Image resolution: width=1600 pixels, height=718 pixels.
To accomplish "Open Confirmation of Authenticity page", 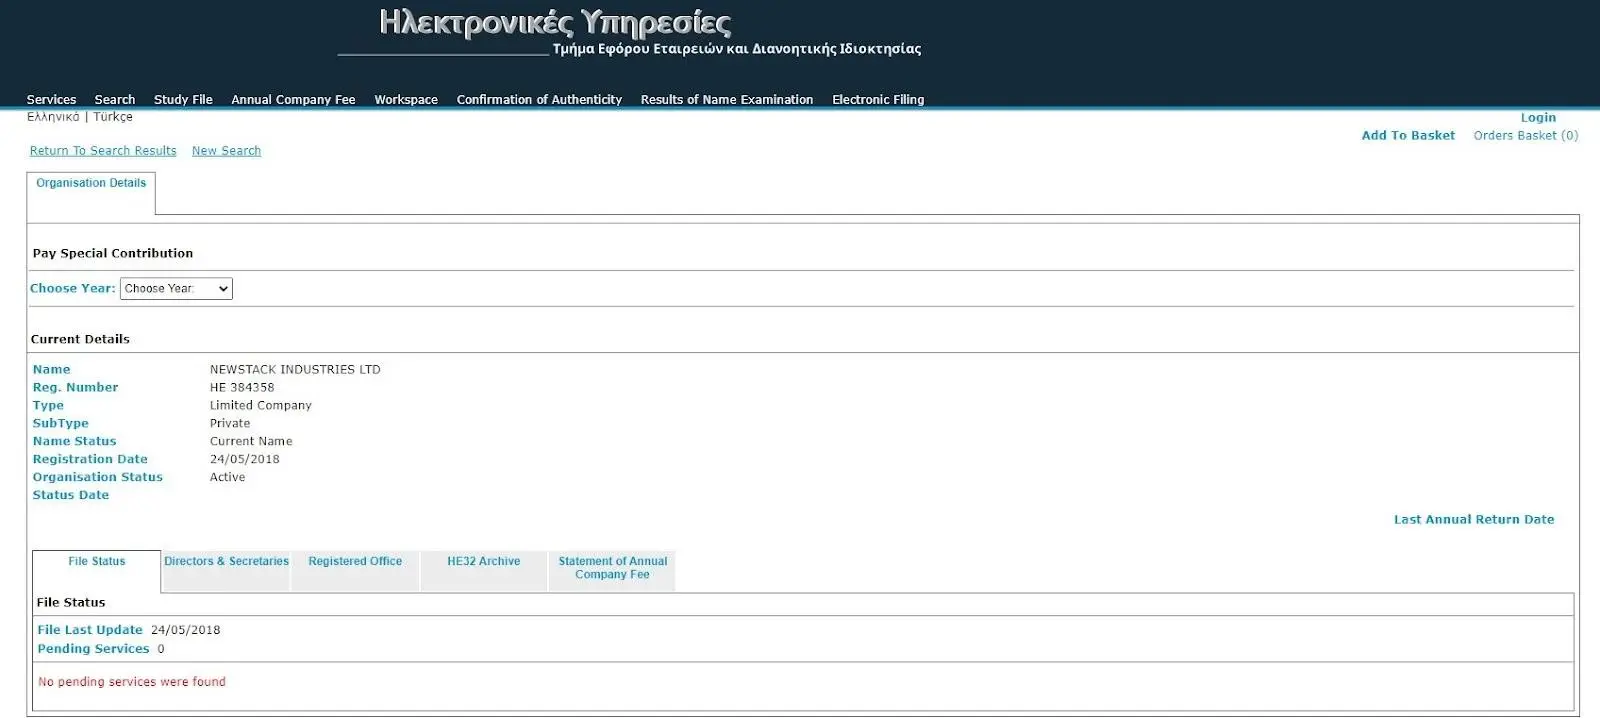I will pyautogui.click(x=539, y=100).
